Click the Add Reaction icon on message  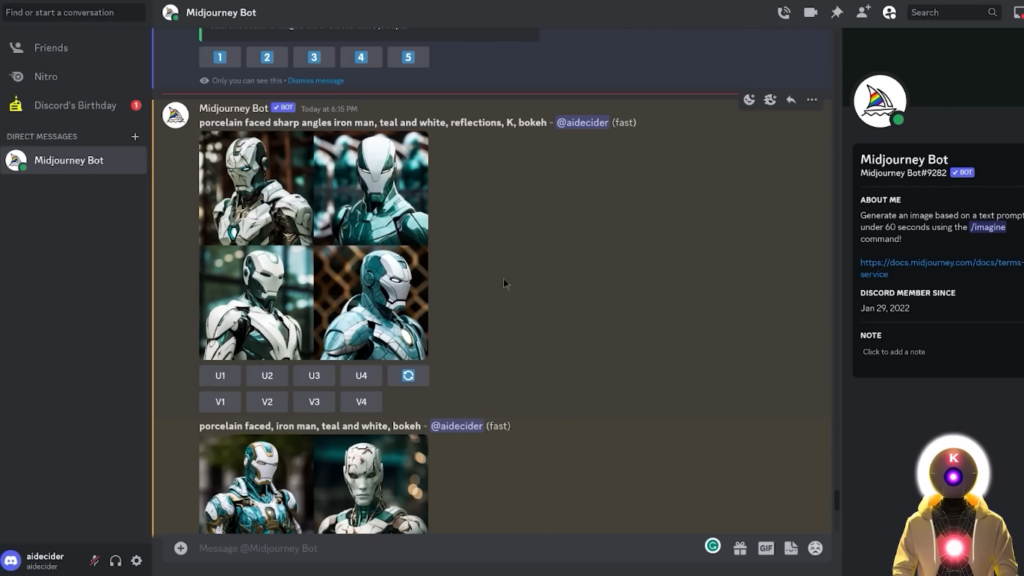coord(749,100)
